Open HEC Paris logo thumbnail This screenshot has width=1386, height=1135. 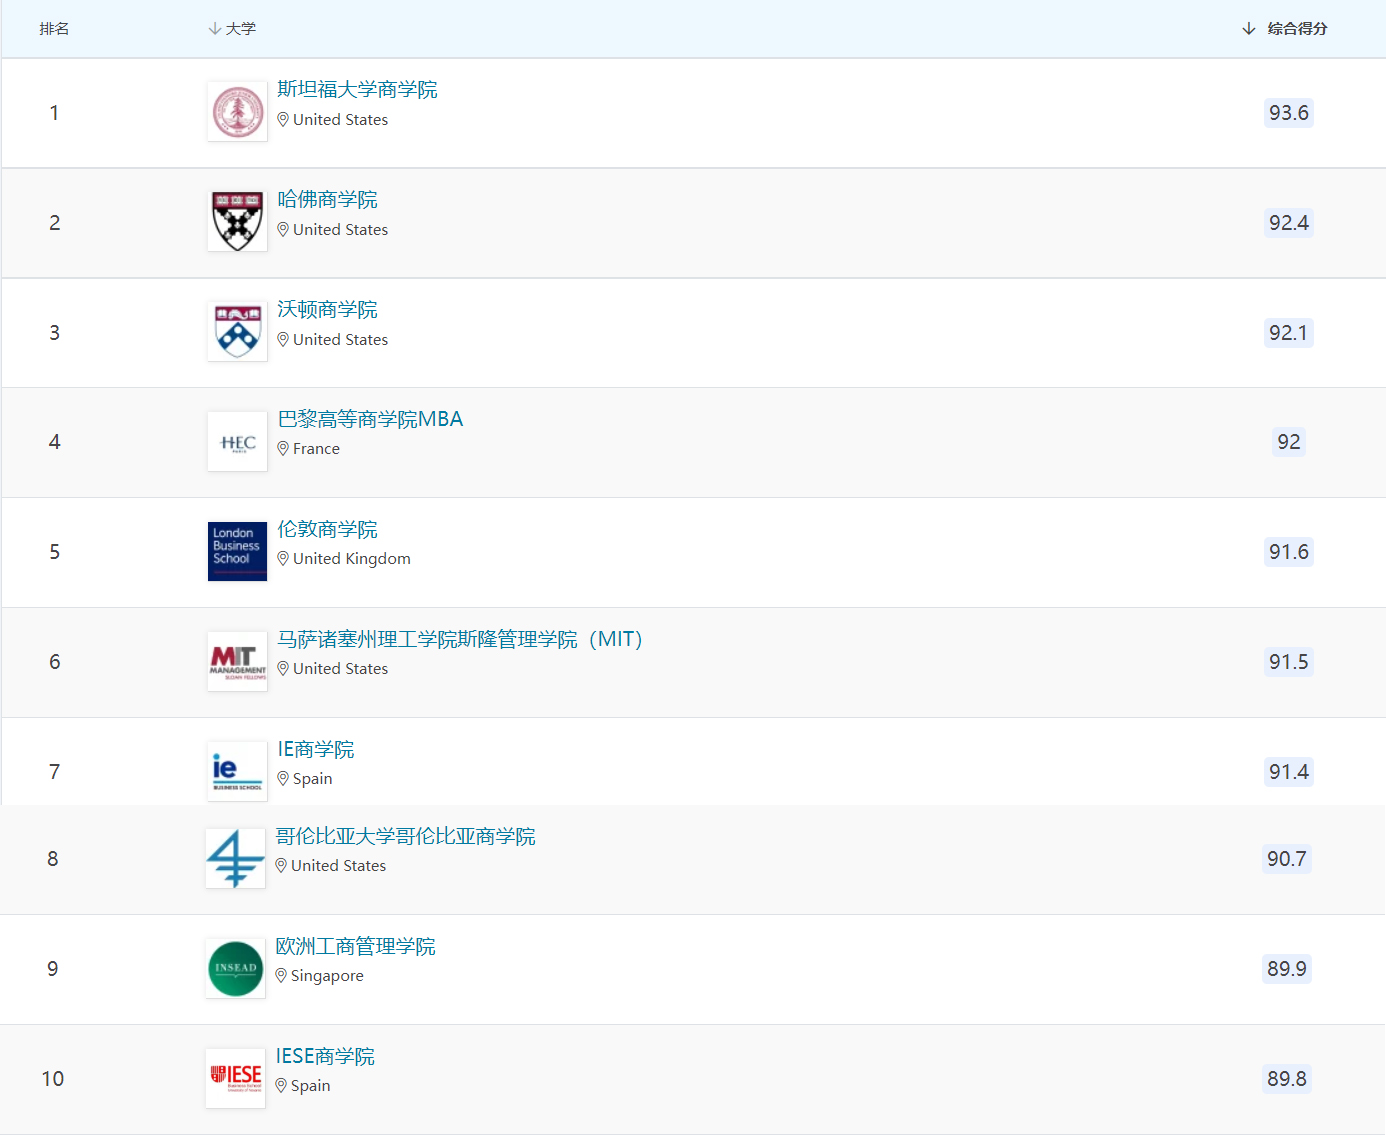tap(237, 441)
